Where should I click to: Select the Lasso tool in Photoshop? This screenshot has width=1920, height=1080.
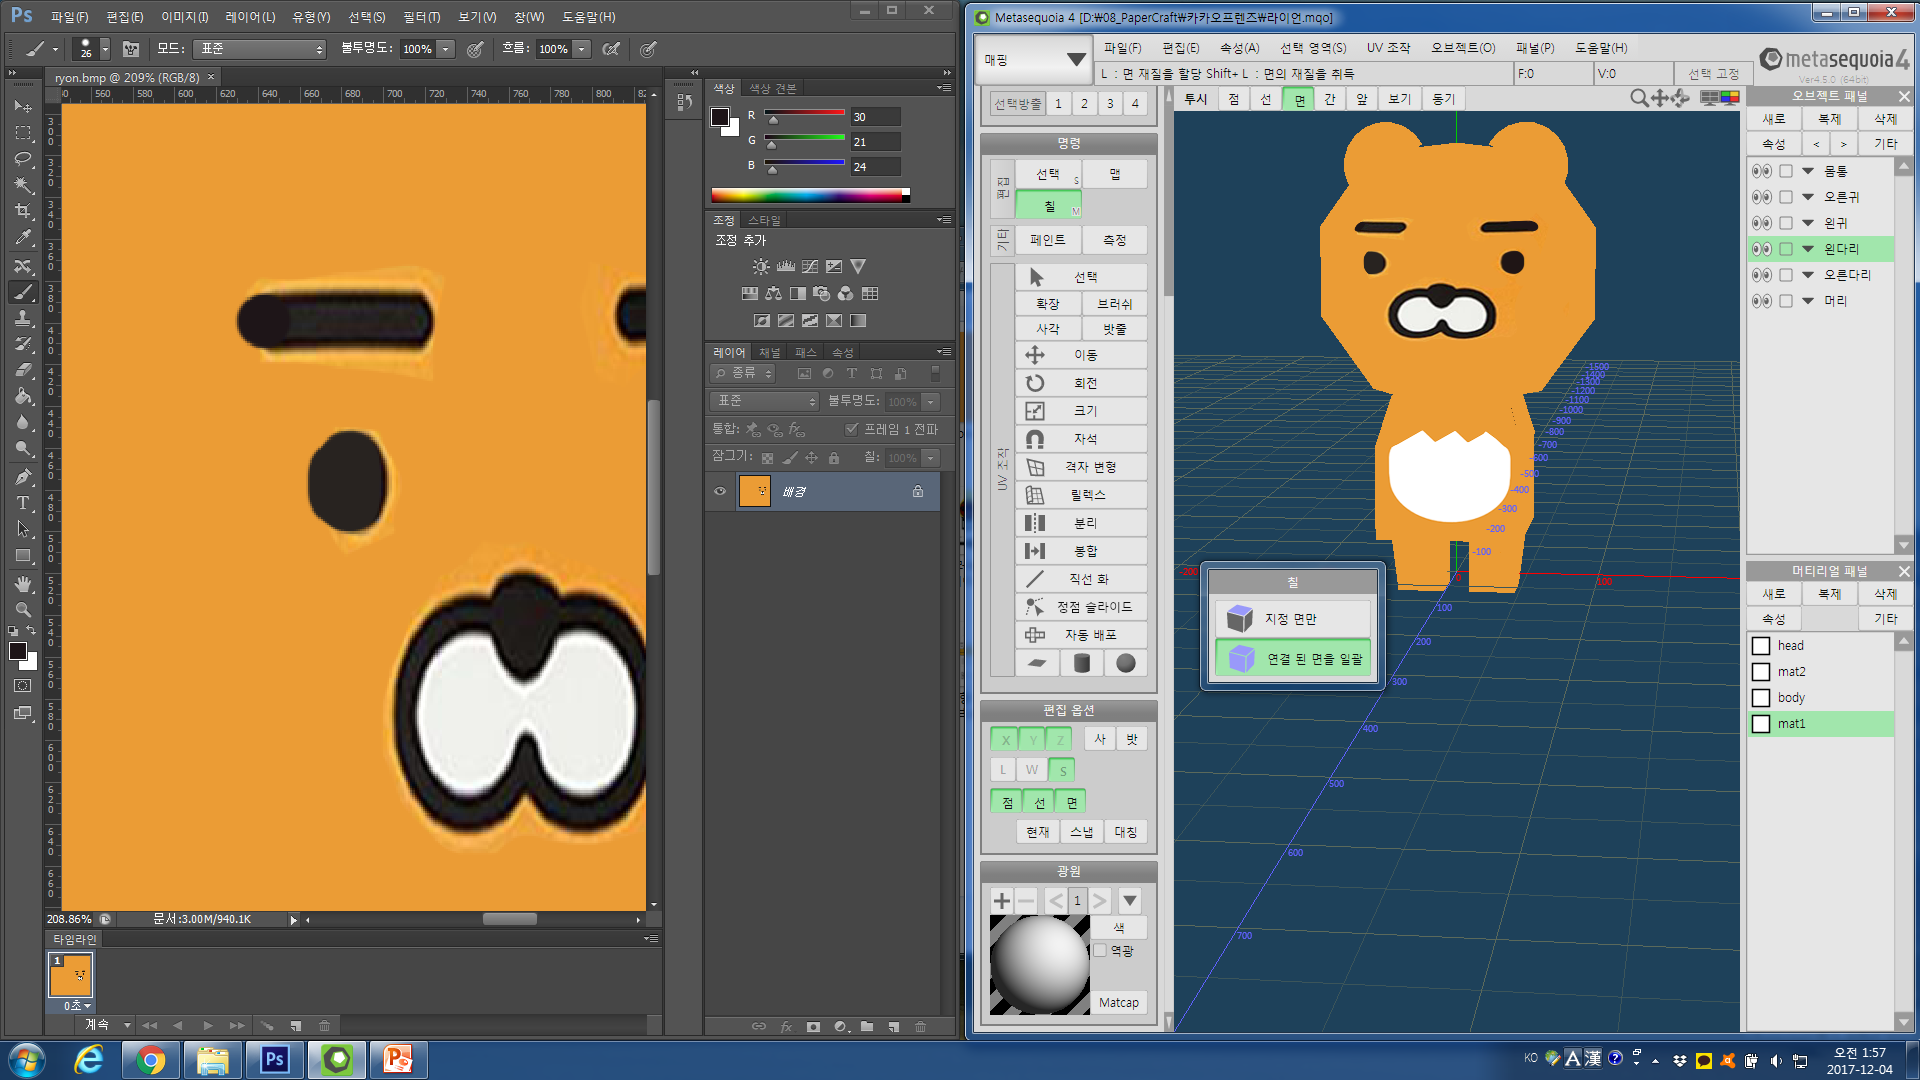[23, 159]
